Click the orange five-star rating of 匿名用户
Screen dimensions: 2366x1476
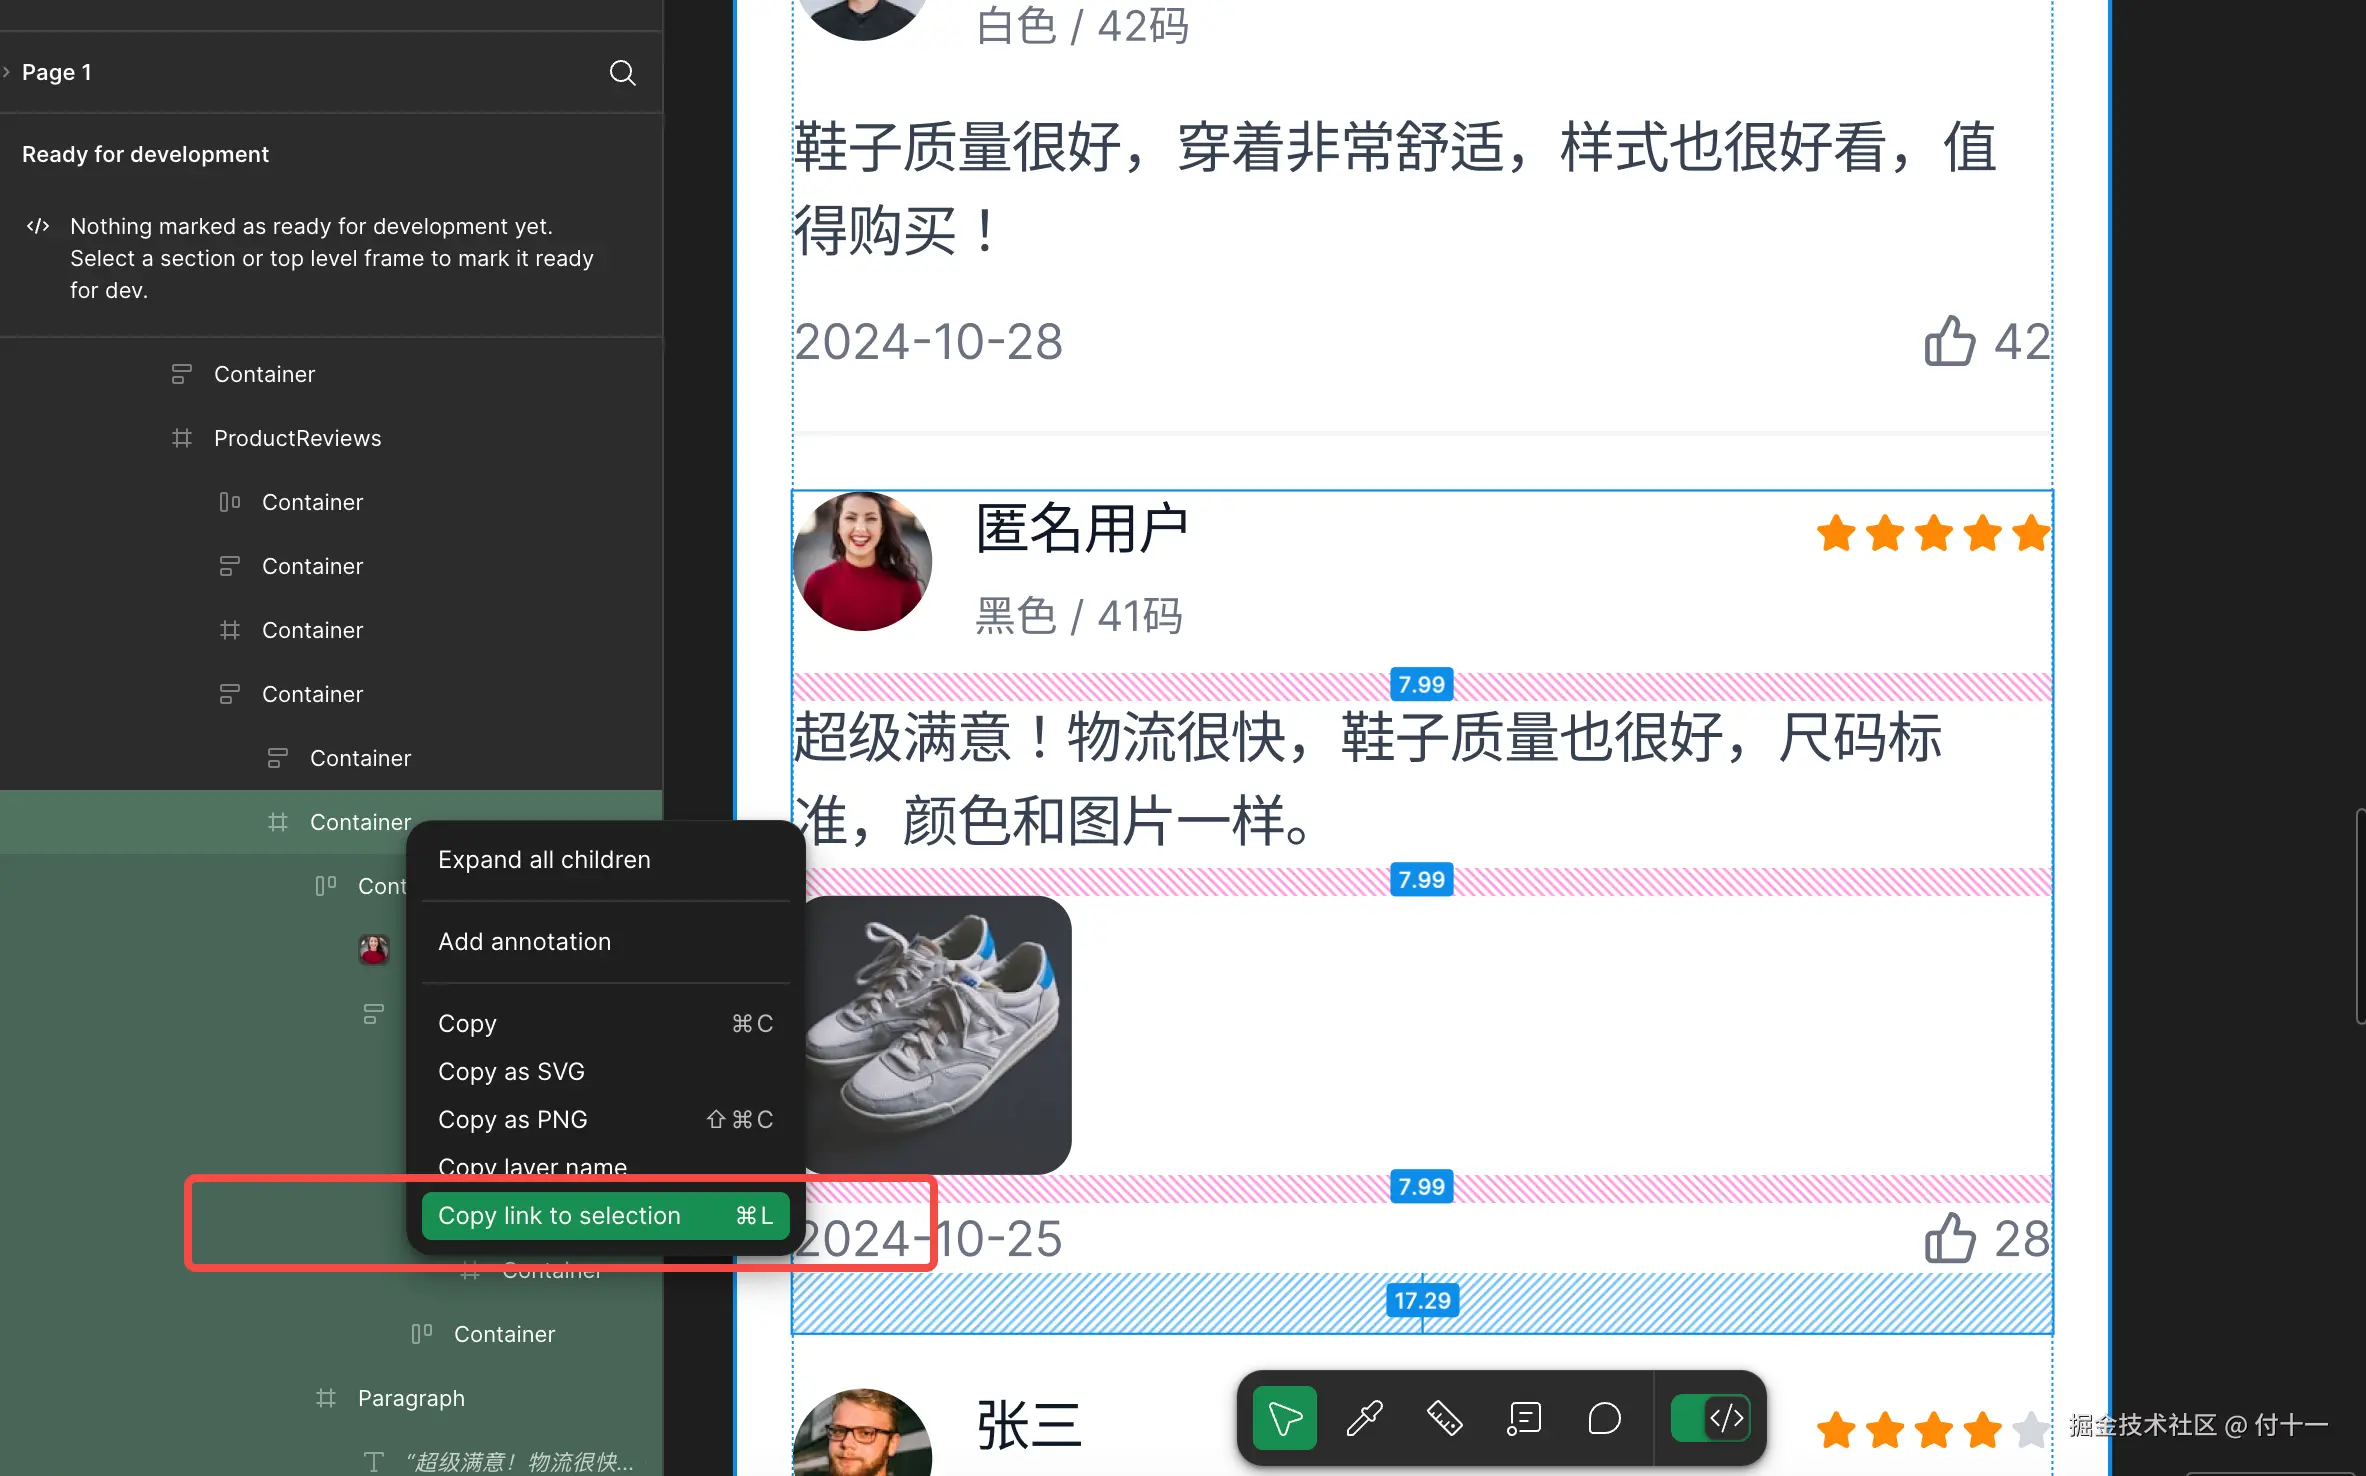[x=1932, y=533]
